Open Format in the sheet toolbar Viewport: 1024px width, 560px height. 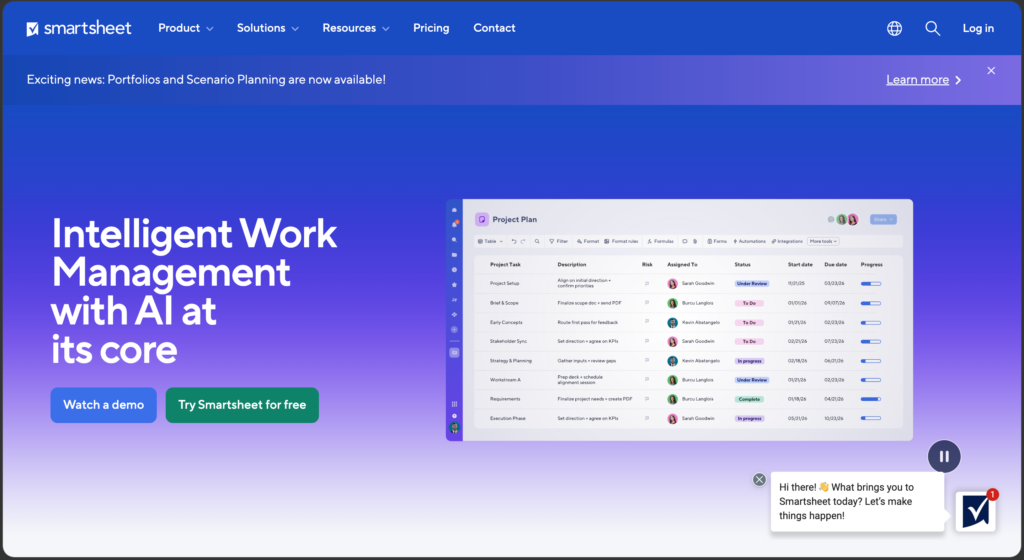click(x=588, y=241)
